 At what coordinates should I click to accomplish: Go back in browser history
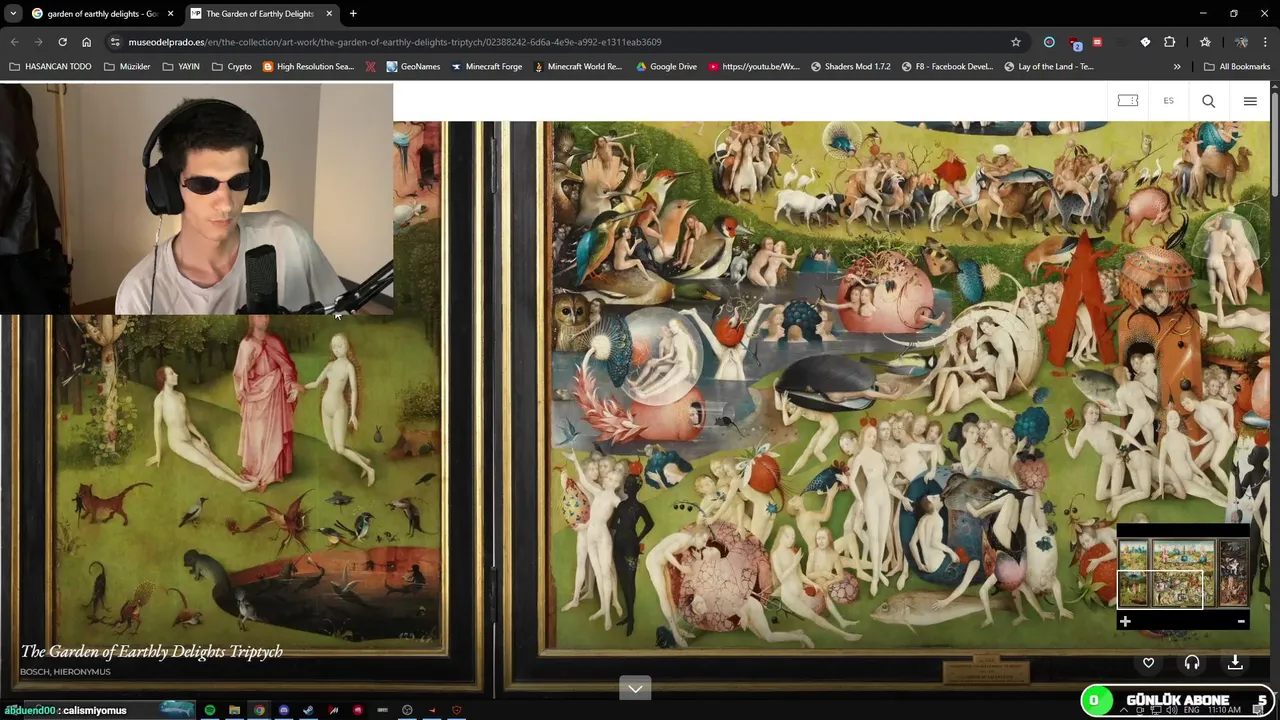pyautogui.click(x=14, y=42)
